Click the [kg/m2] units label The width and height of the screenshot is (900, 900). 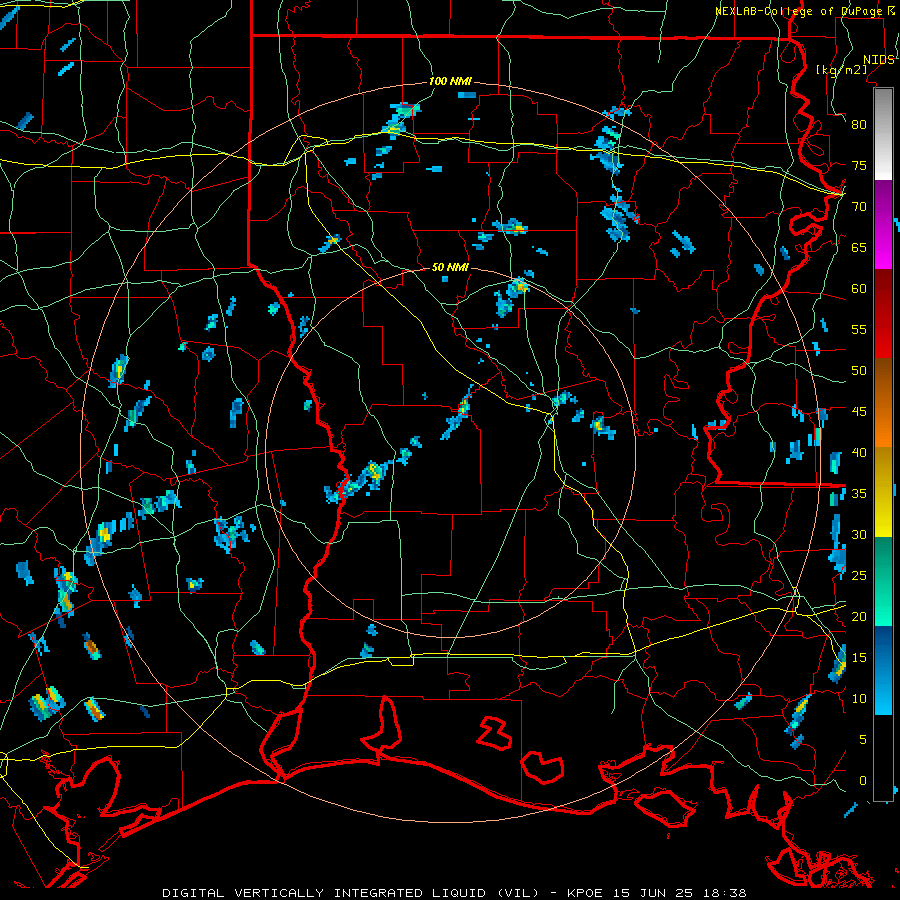point(841,69)
